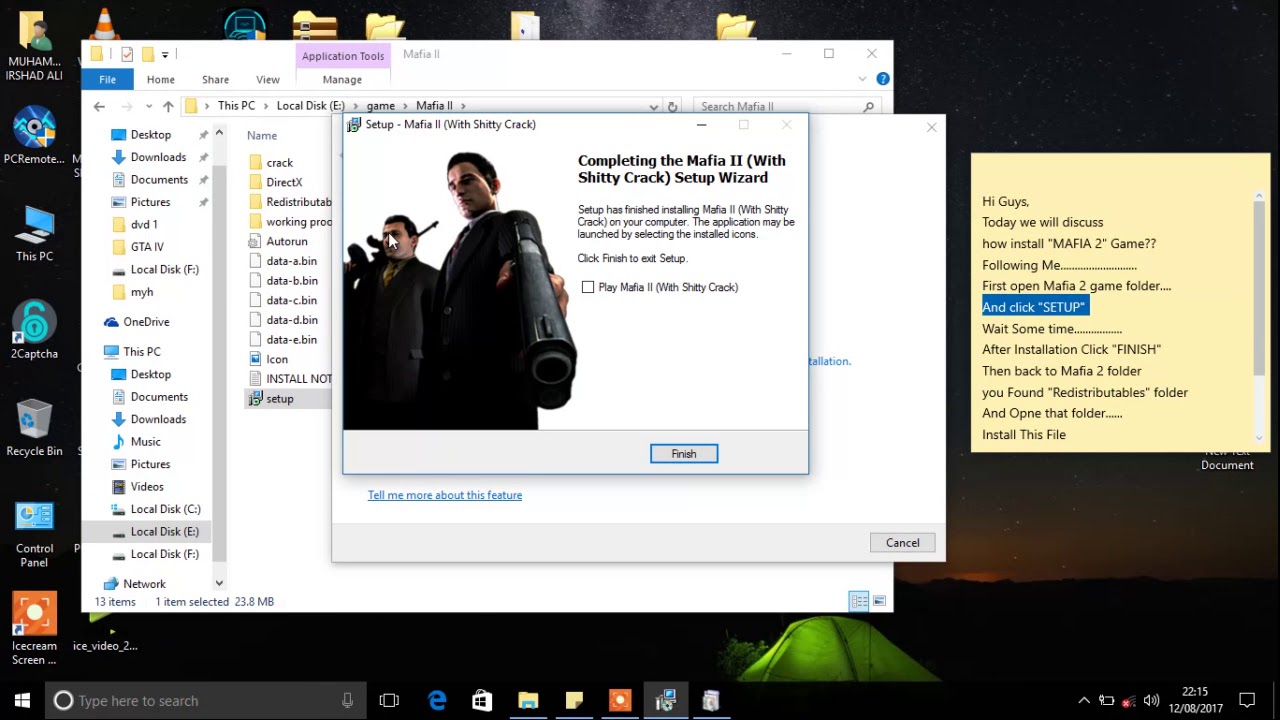The height and width of the screenshot is (720, 1280).
Task: Launch Microsoft Edge from taskbar
Action: click(437, 701)
